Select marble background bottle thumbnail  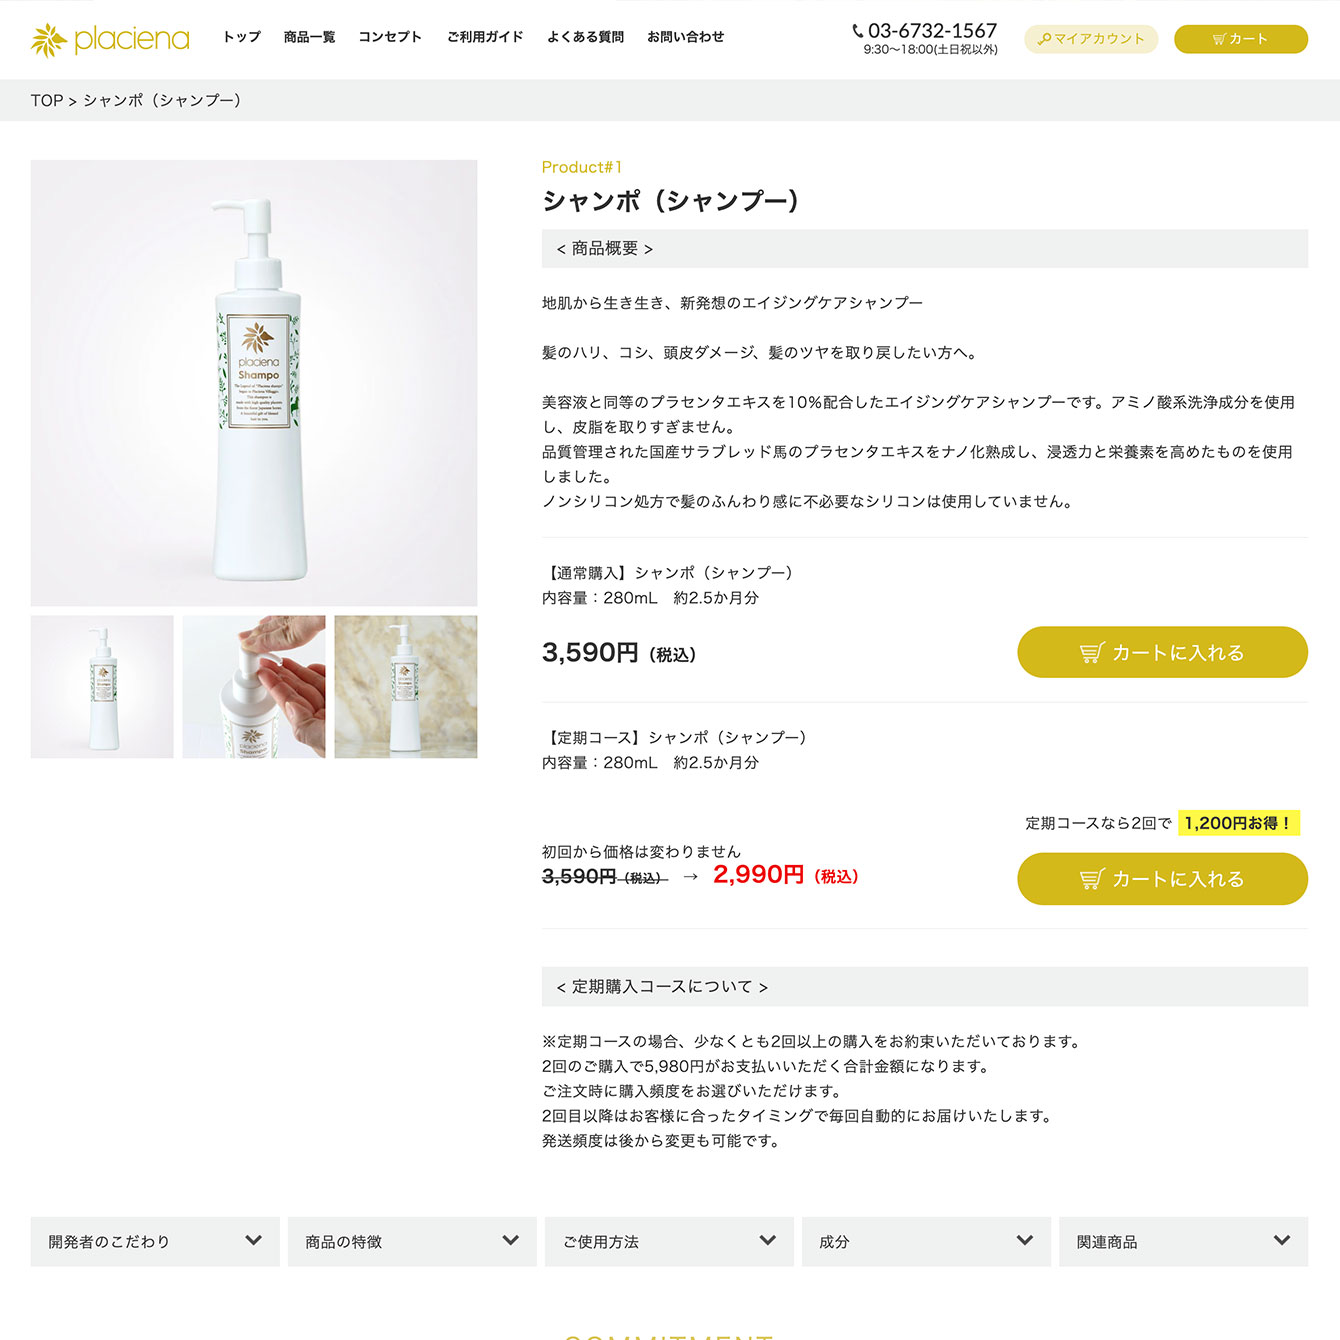click(x=406, y=687)
